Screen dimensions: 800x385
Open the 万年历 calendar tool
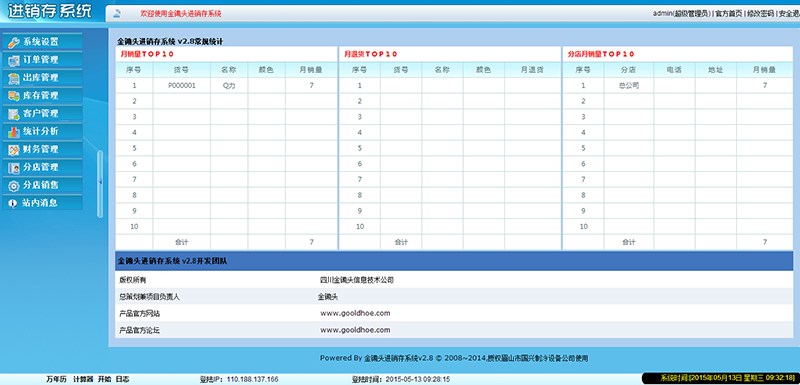point(56,379)
